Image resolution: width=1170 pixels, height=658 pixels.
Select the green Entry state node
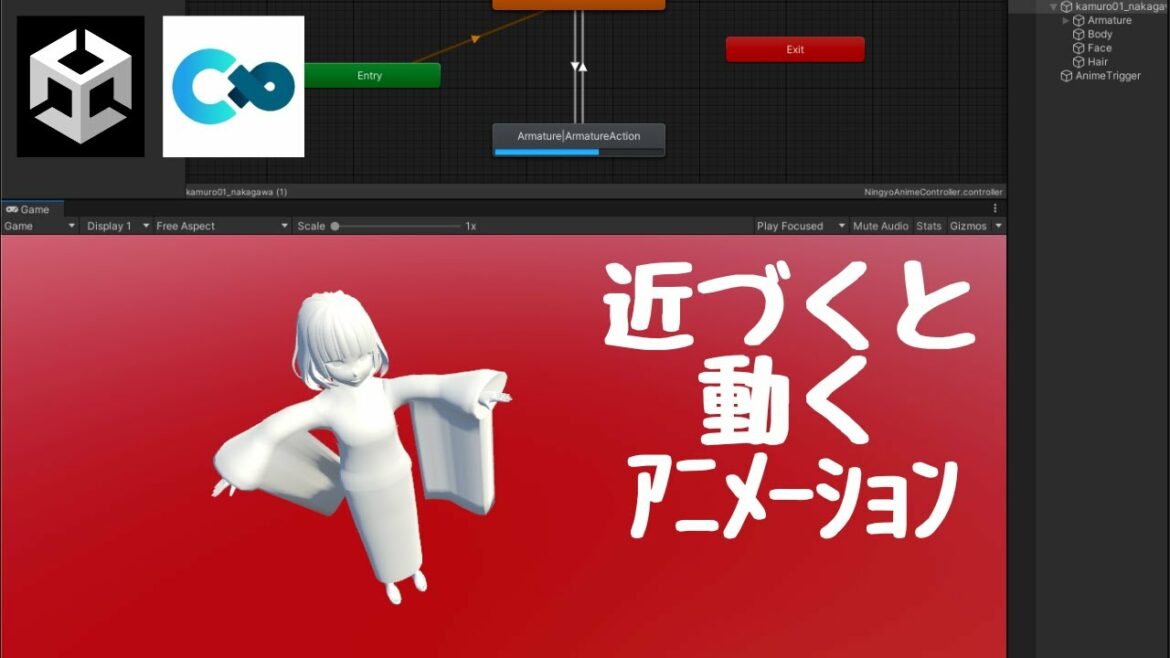point(370,76)
